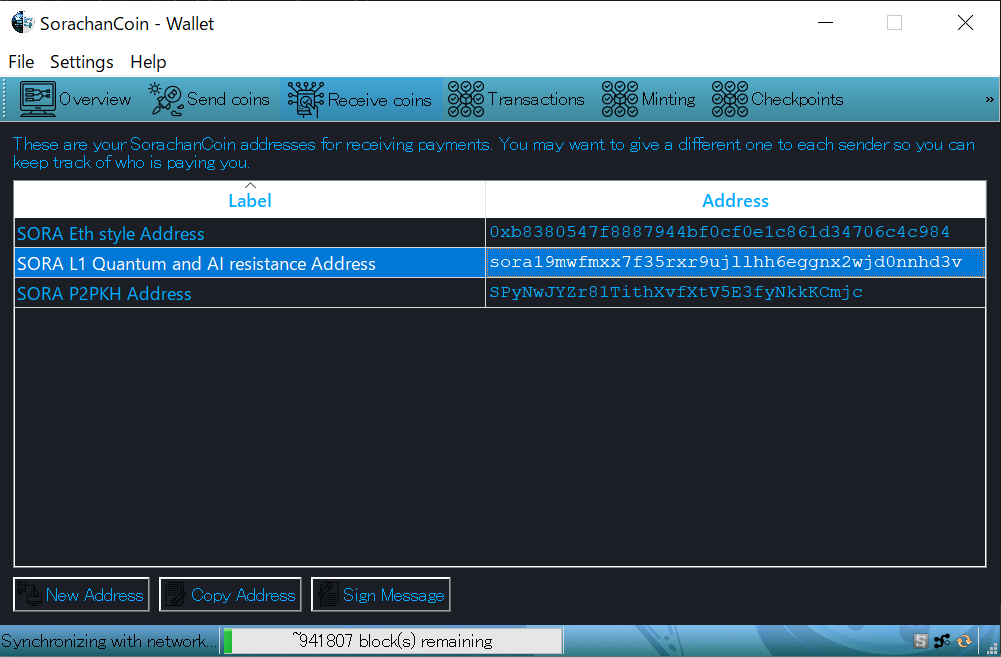
Task: Open the Transactions page
Action: click(516, 100)
